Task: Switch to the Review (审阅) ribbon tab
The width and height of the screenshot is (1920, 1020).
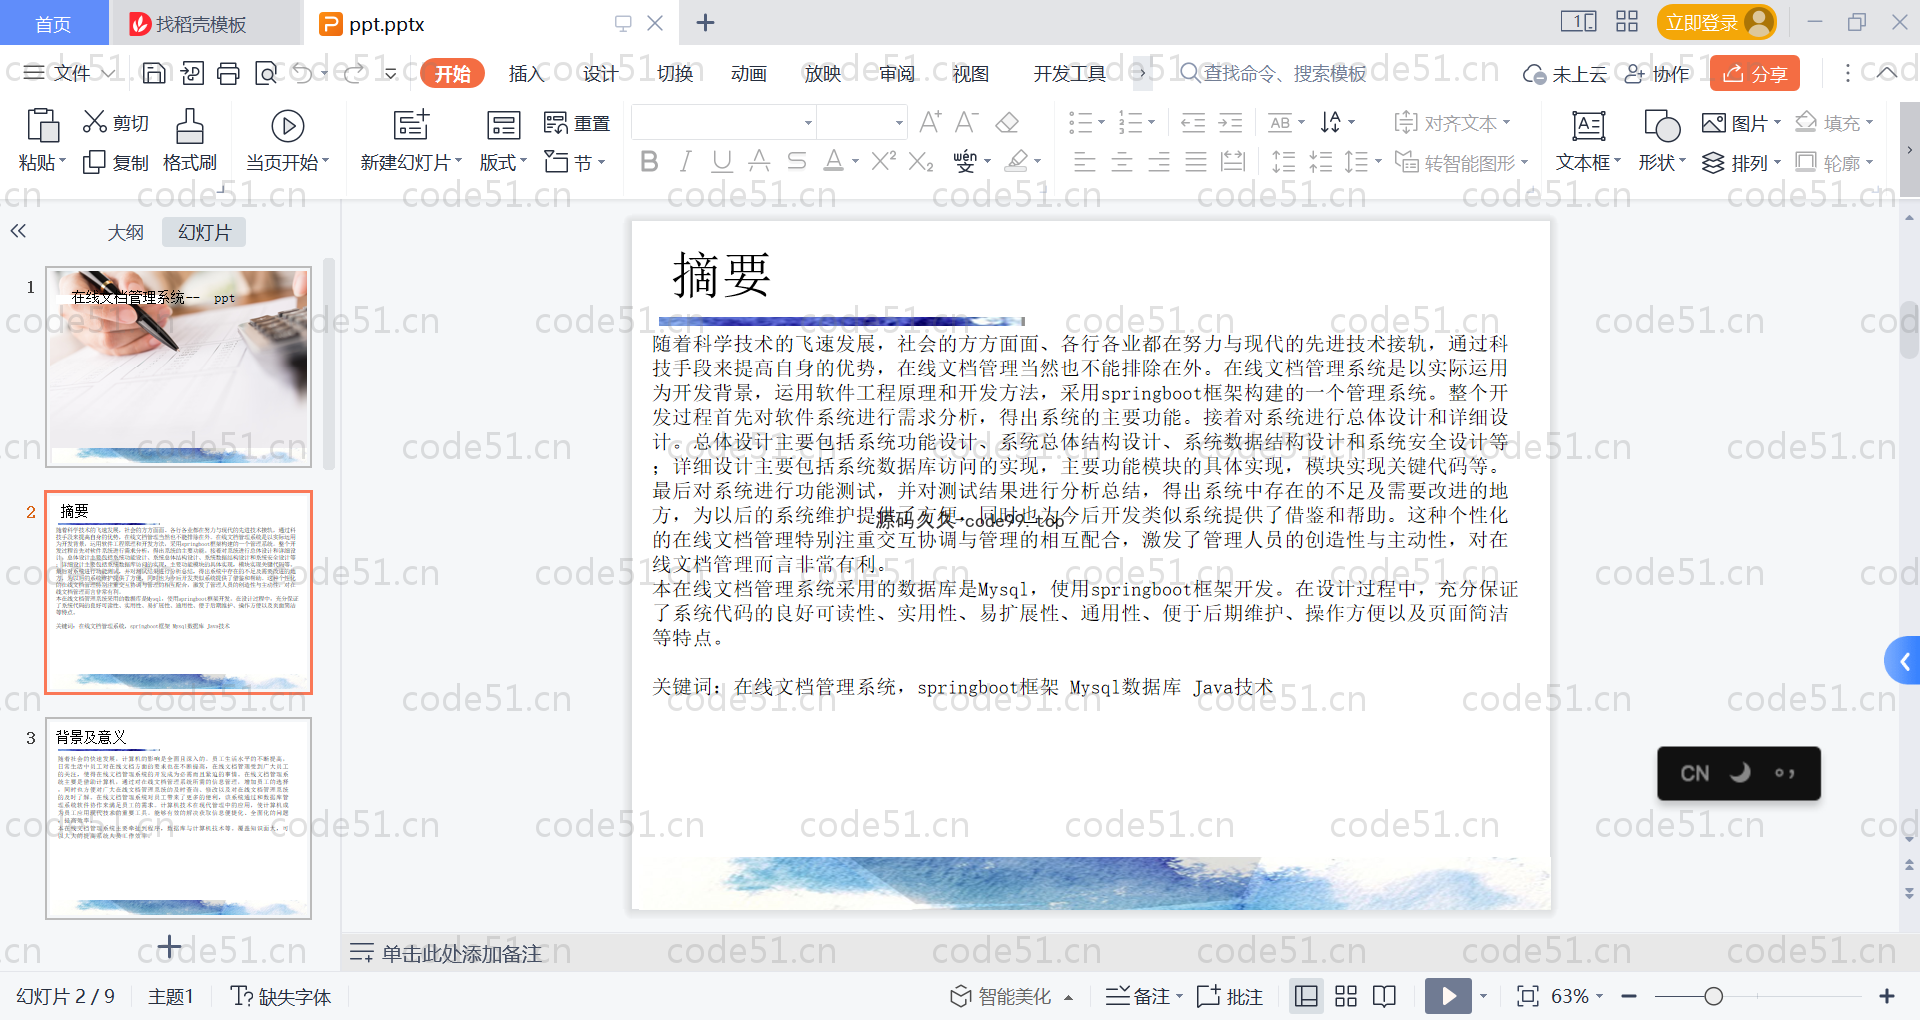Action: click(x=897, y=73)
